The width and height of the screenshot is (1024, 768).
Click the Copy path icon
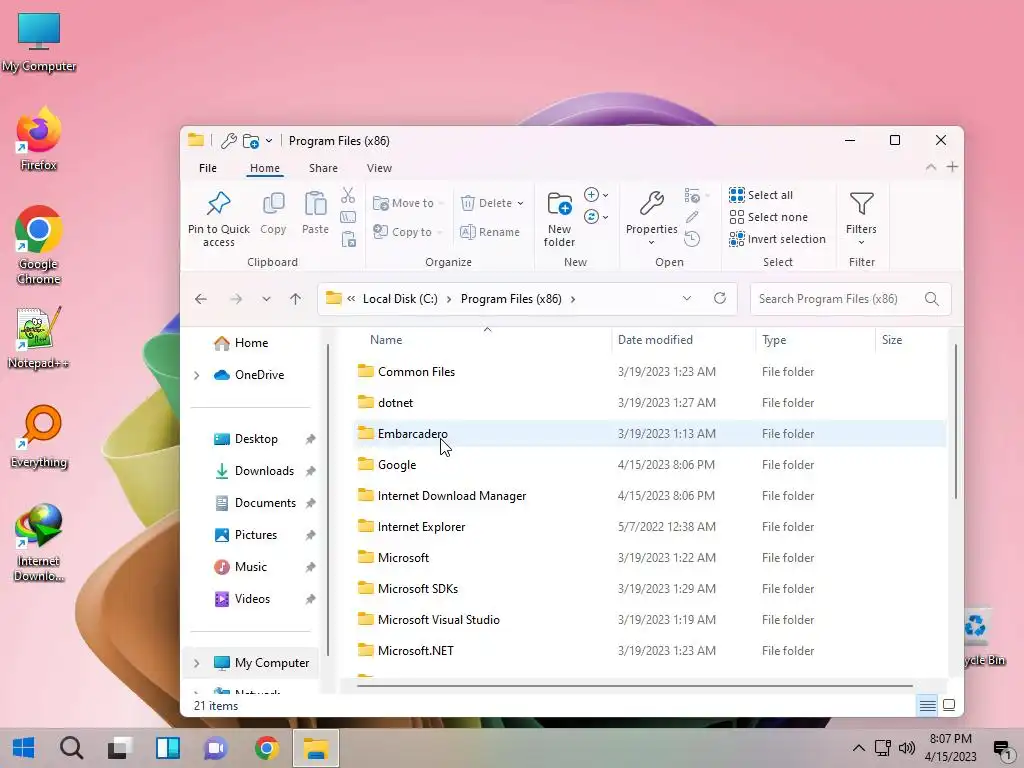[348, 217]
